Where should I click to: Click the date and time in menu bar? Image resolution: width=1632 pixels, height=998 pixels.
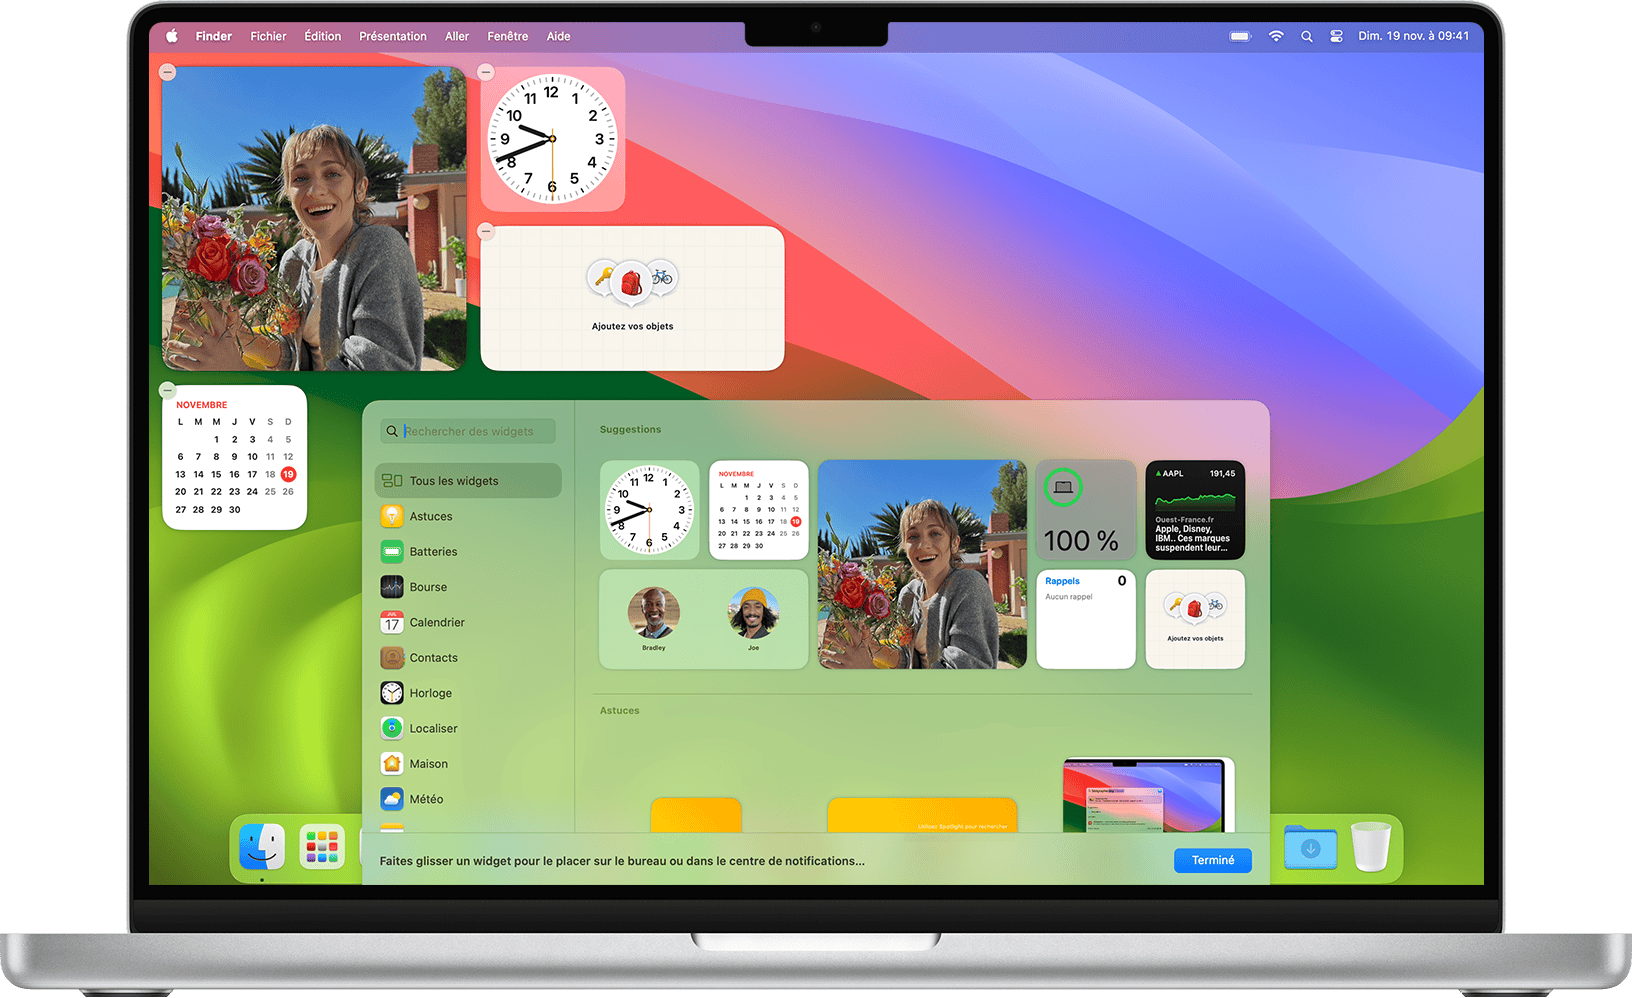(x=1413, y=36)
